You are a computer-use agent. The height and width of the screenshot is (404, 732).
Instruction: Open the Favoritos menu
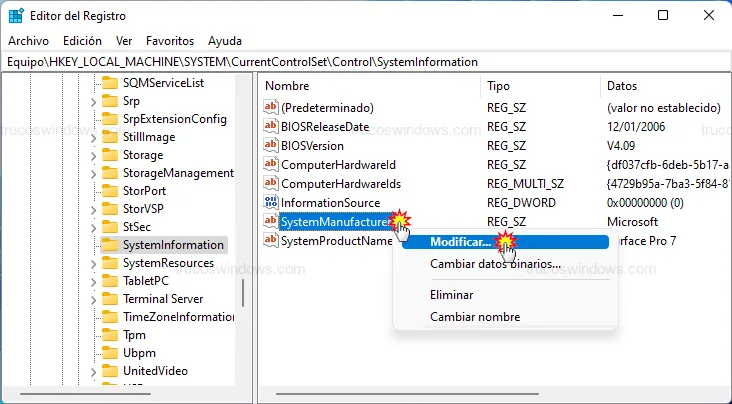[x=170, y=41]
